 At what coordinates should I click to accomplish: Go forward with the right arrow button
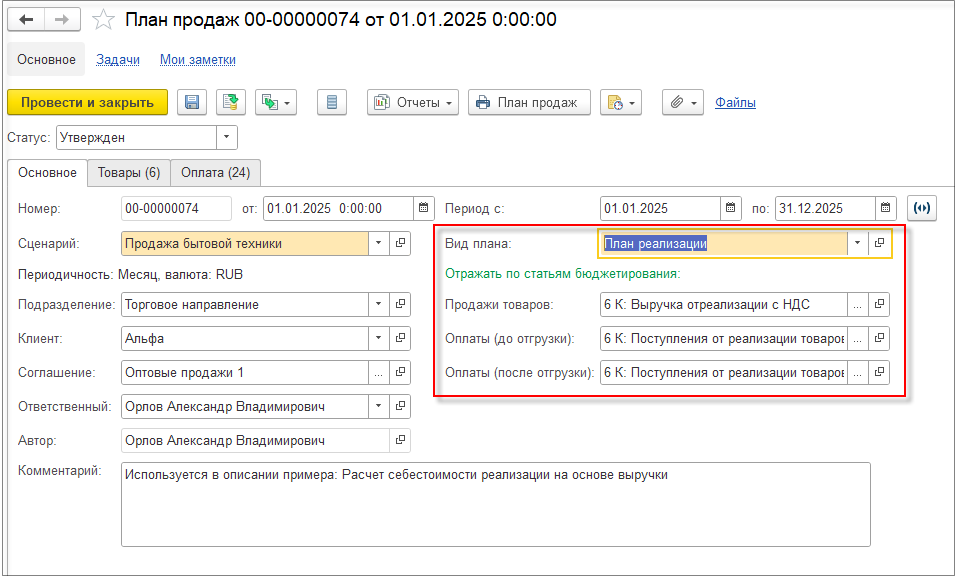point(62,20)
